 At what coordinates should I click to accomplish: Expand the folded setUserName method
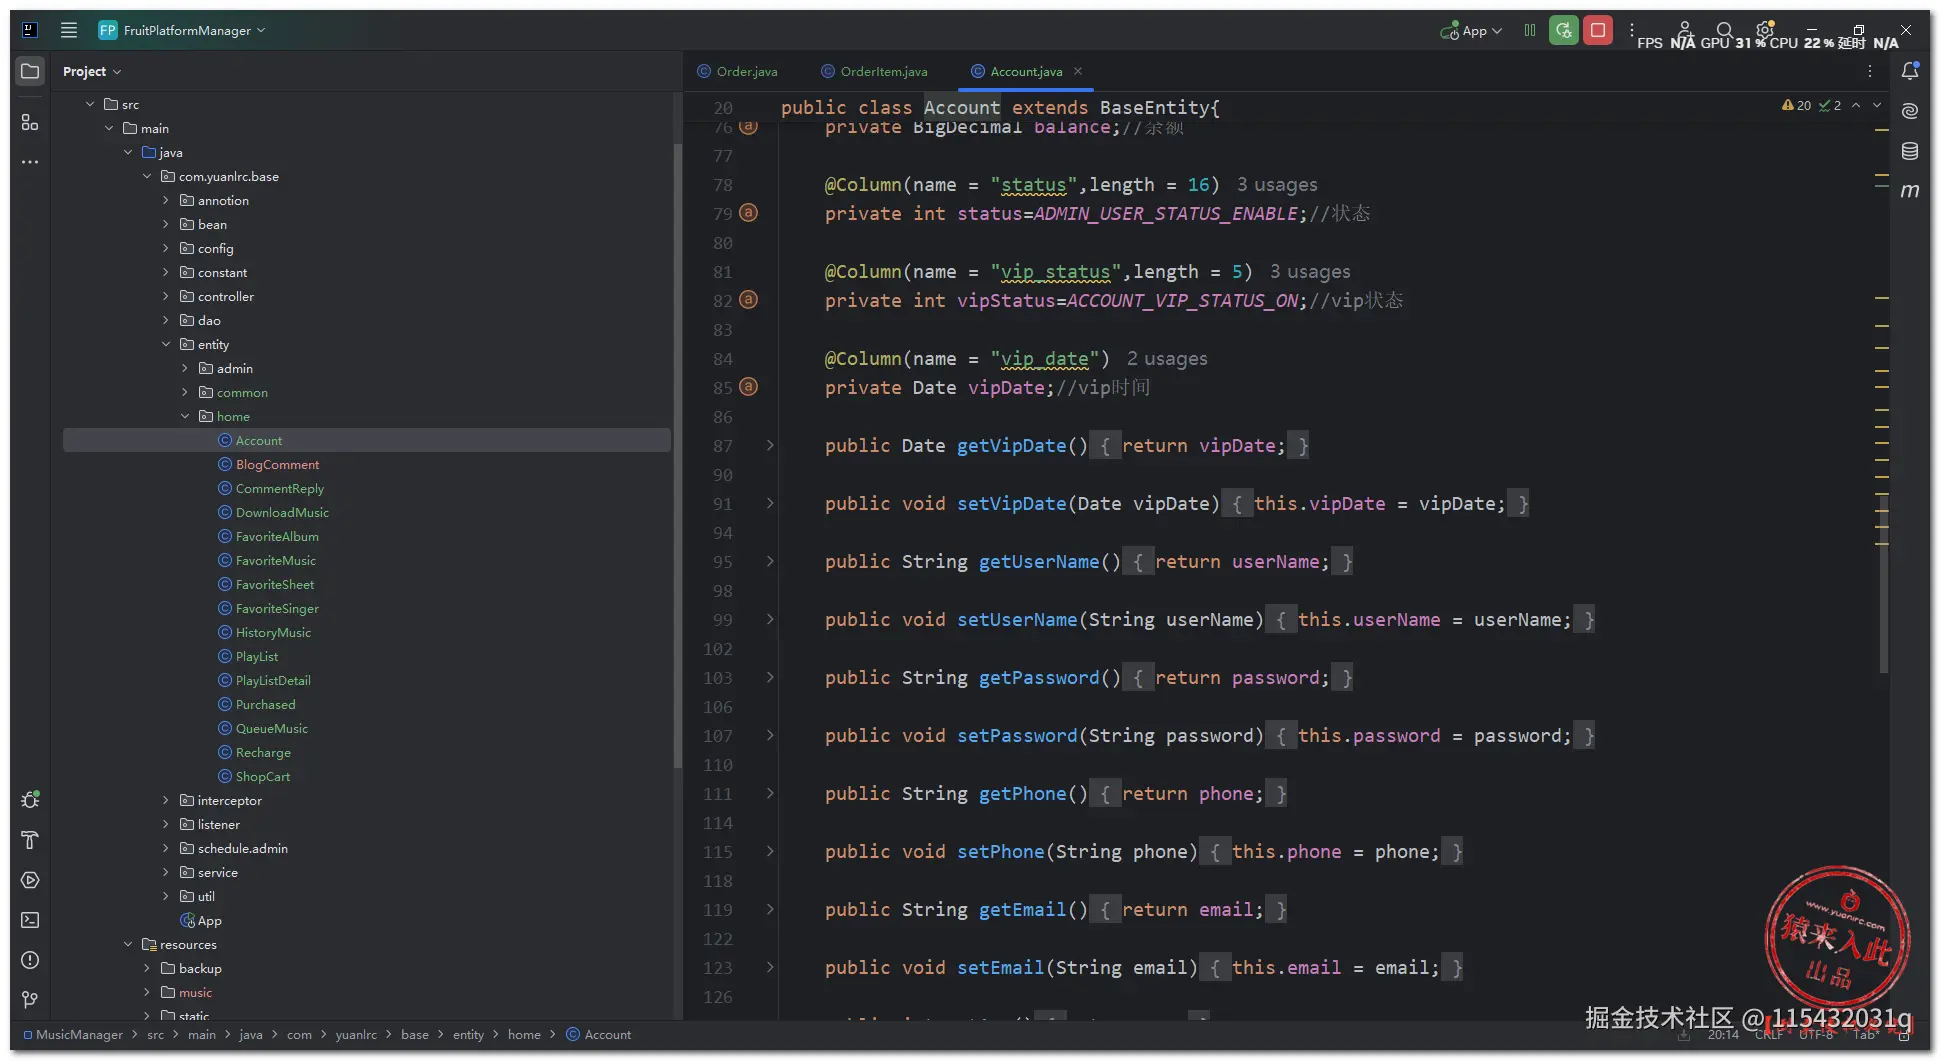click(x=770, y=619)
